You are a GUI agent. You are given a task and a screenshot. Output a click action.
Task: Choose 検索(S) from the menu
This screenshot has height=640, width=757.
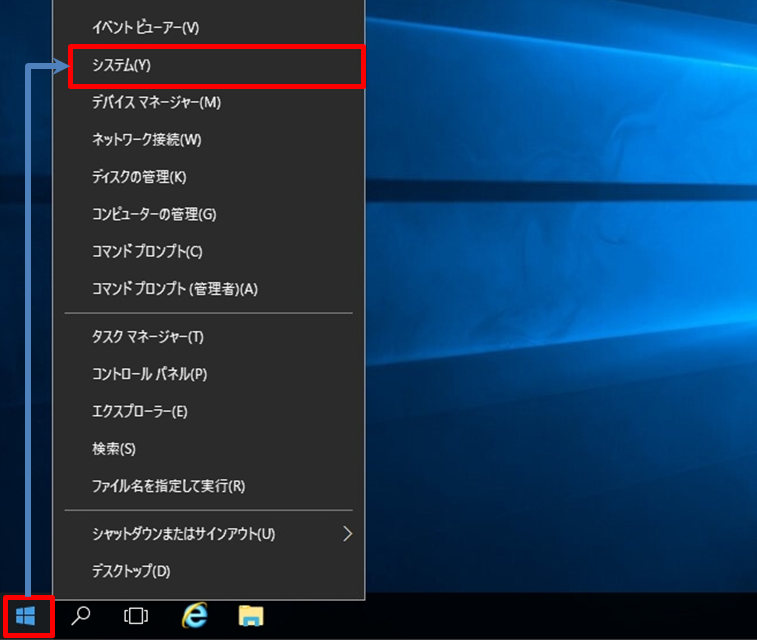[x=209, y=449]
